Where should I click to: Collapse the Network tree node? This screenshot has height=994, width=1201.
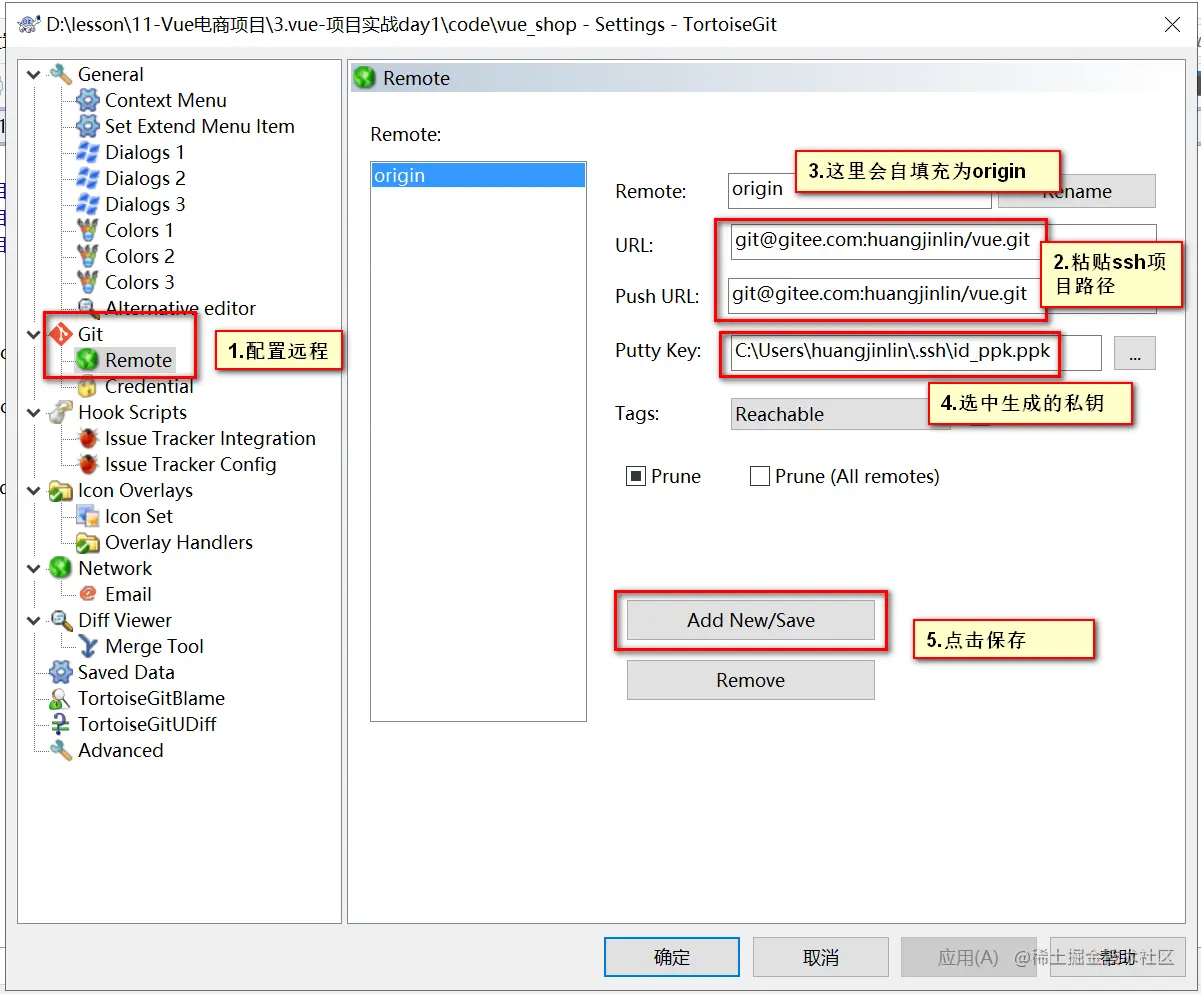[x=34, y=568]
